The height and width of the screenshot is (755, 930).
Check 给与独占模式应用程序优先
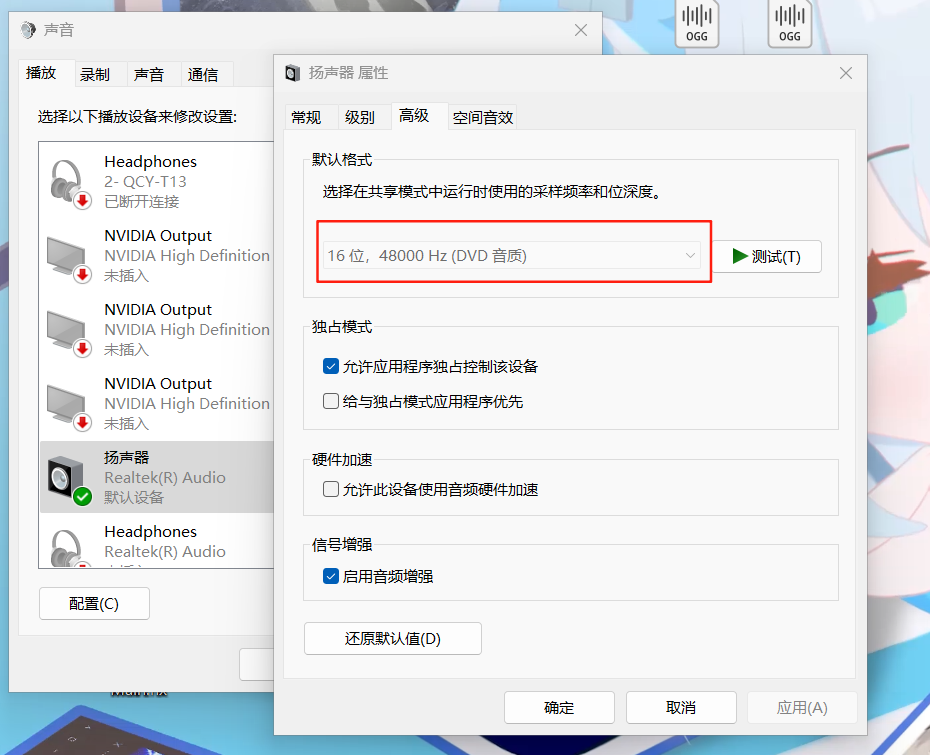pyautogui.click(x=330, y=402)
